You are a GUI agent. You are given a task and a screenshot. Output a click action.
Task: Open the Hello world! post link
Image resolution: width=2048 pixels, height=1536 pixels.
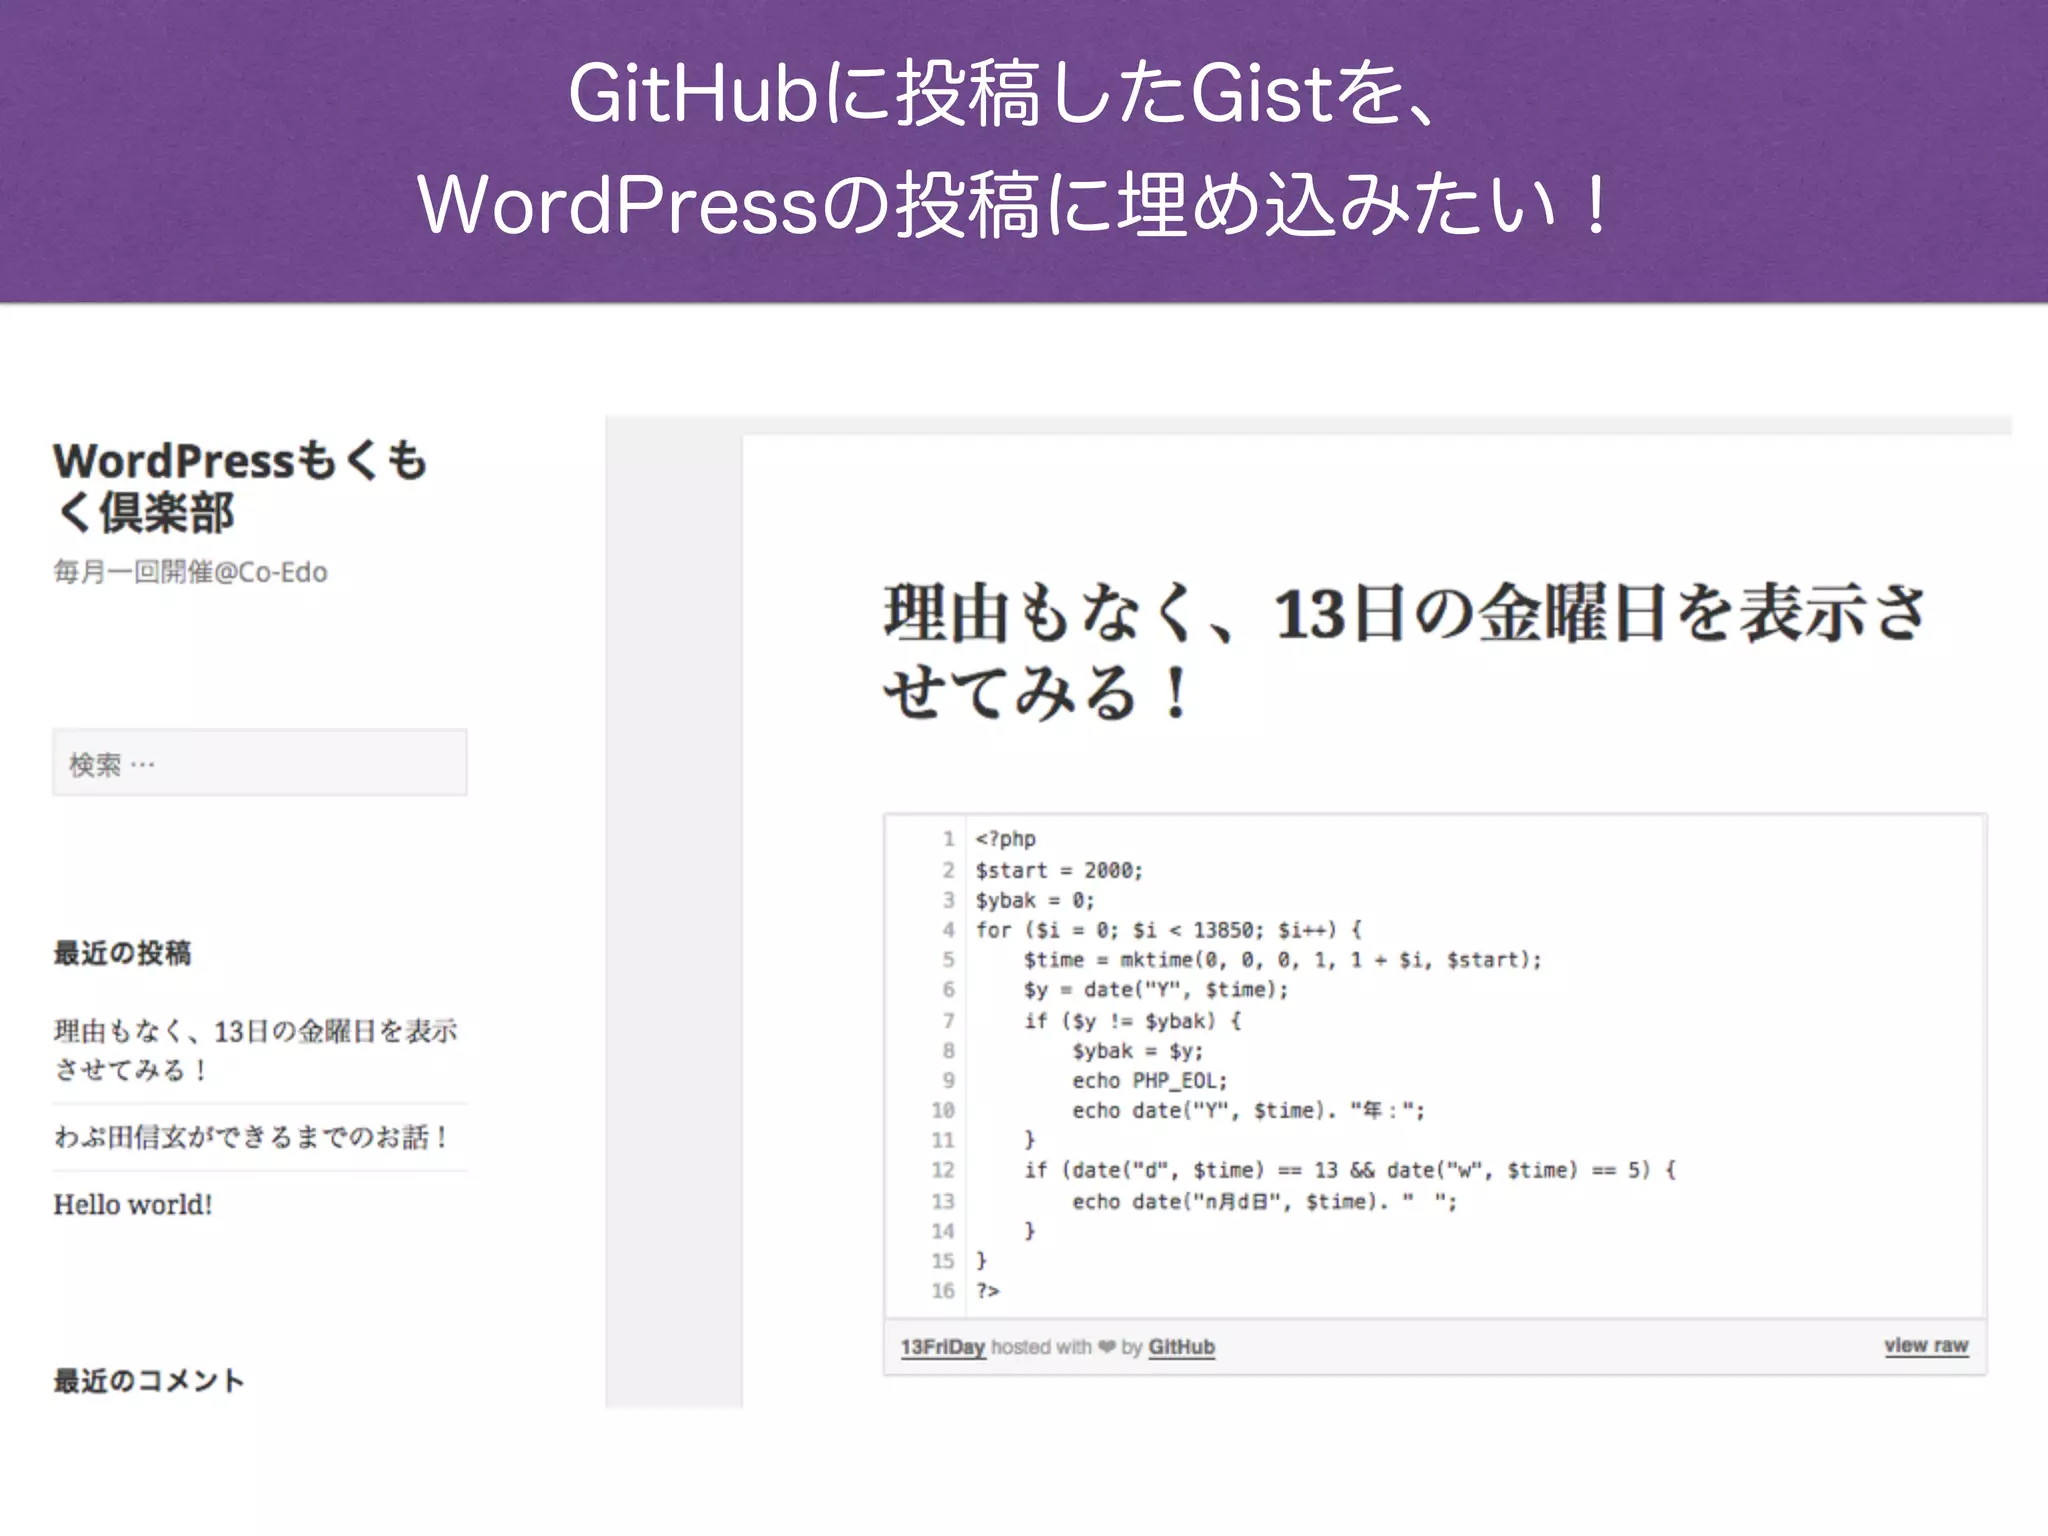(x=133, y=1204)
